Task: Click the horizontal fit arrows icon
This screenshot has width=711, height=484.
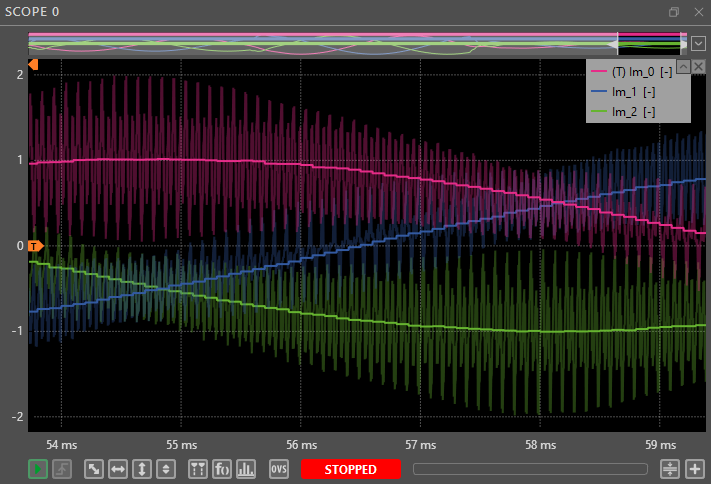Action: tap(118, 469)
